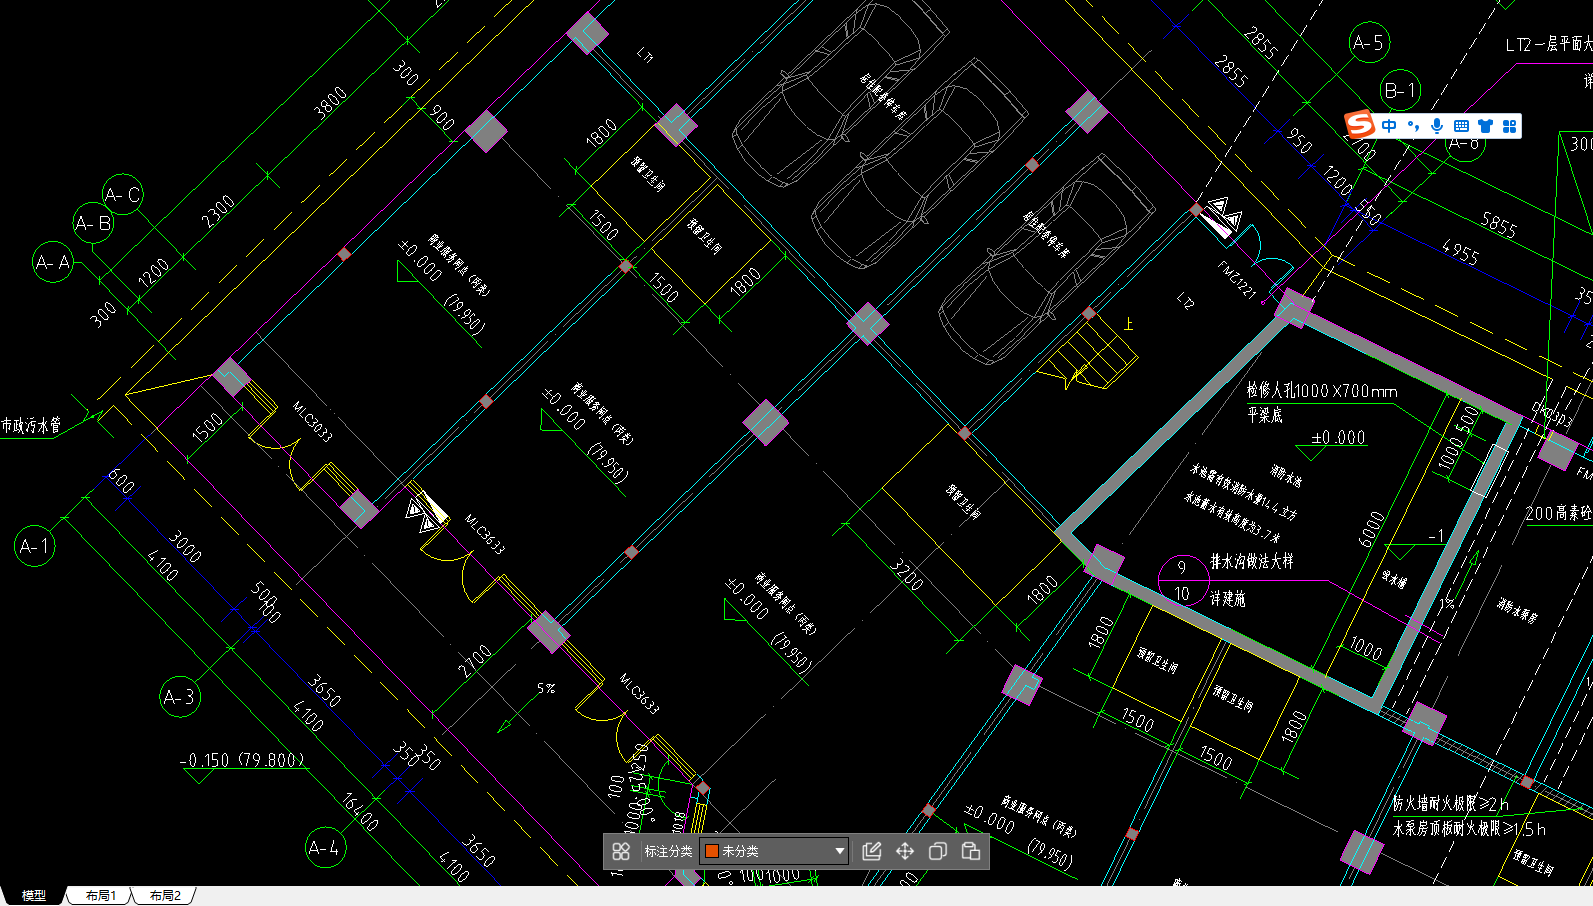Click the 检修人孔1000X700mm note

point(1321,391)
